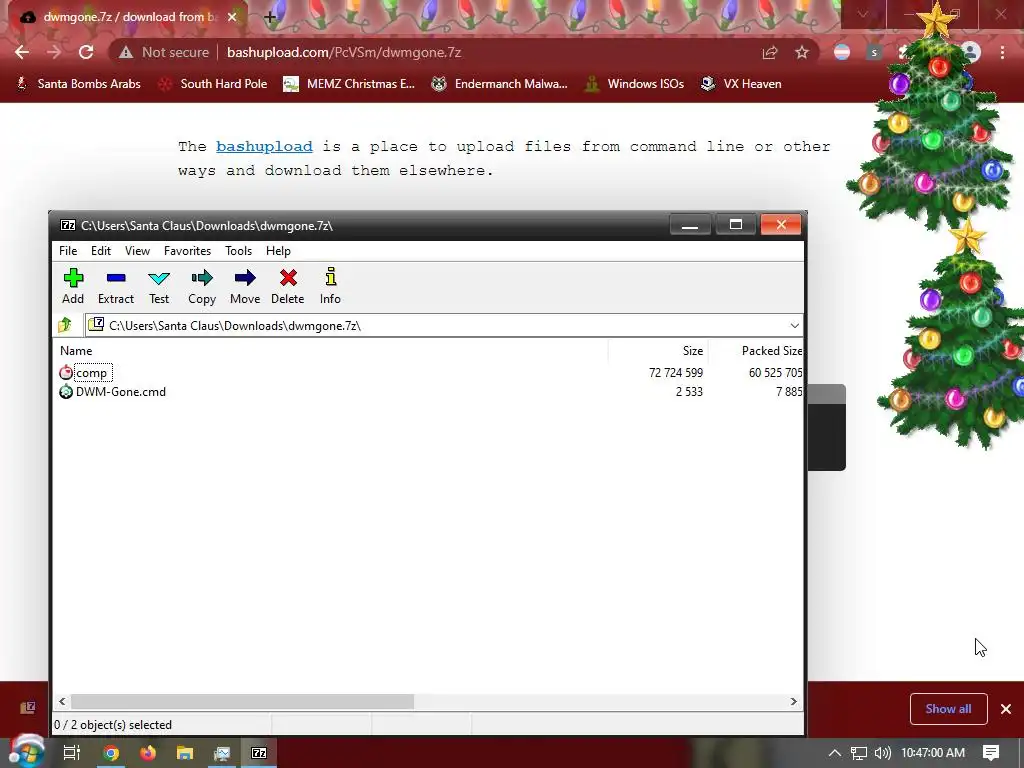Open the network icon in tray

coord(859,753)
